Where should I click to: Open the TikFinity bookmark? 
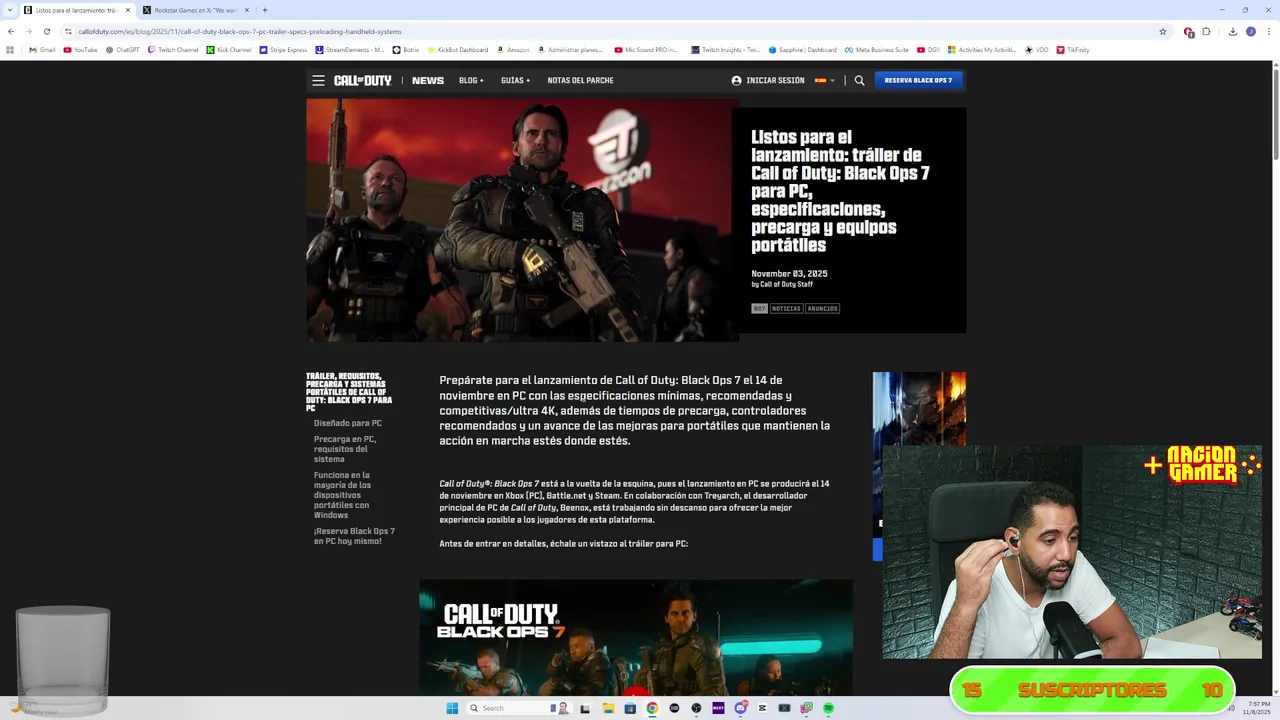[x=1073, y=49]
